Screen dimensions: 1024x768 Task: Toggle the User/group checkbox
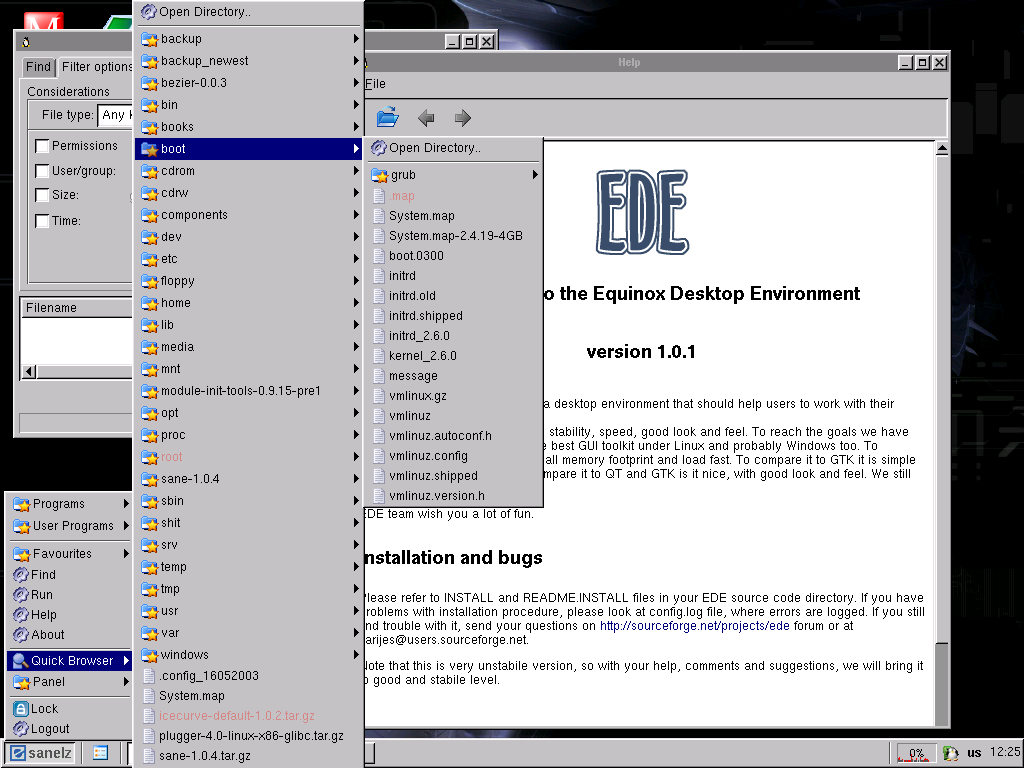pyautogui.click(x=42, y=171)
